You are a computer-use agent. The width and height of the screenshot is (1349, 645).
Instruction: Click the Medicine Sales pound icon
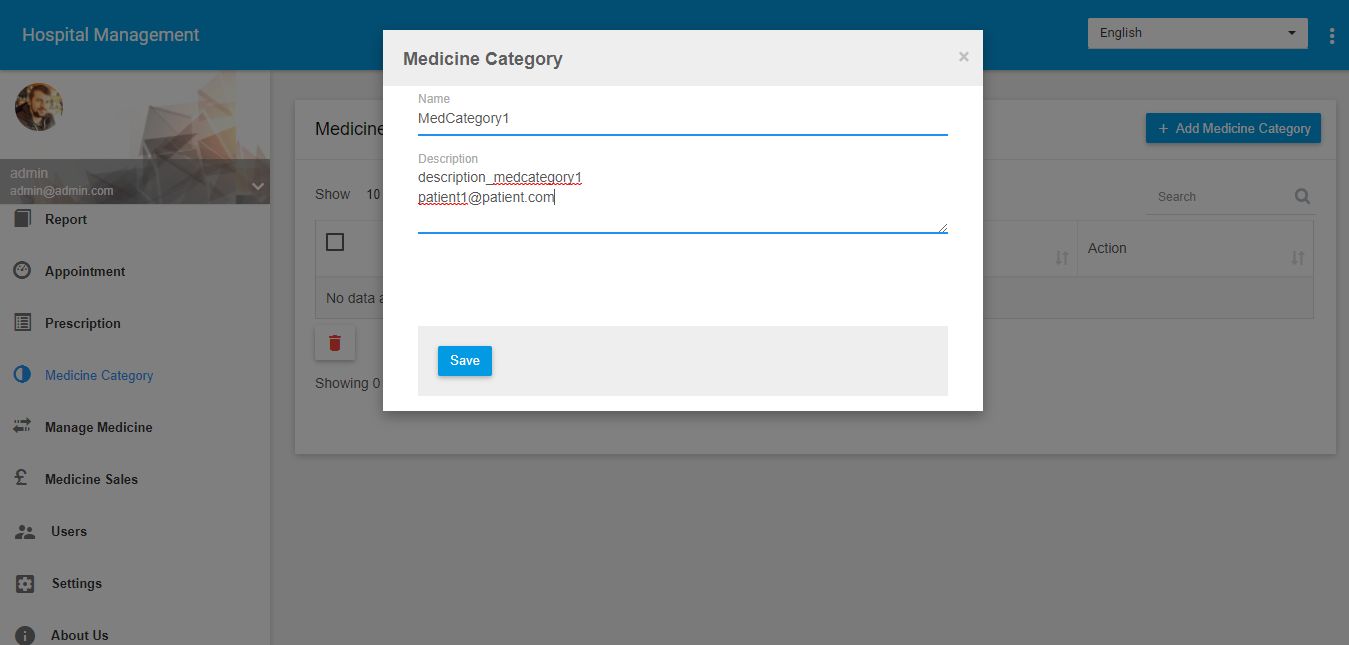(x=23, y=479)
